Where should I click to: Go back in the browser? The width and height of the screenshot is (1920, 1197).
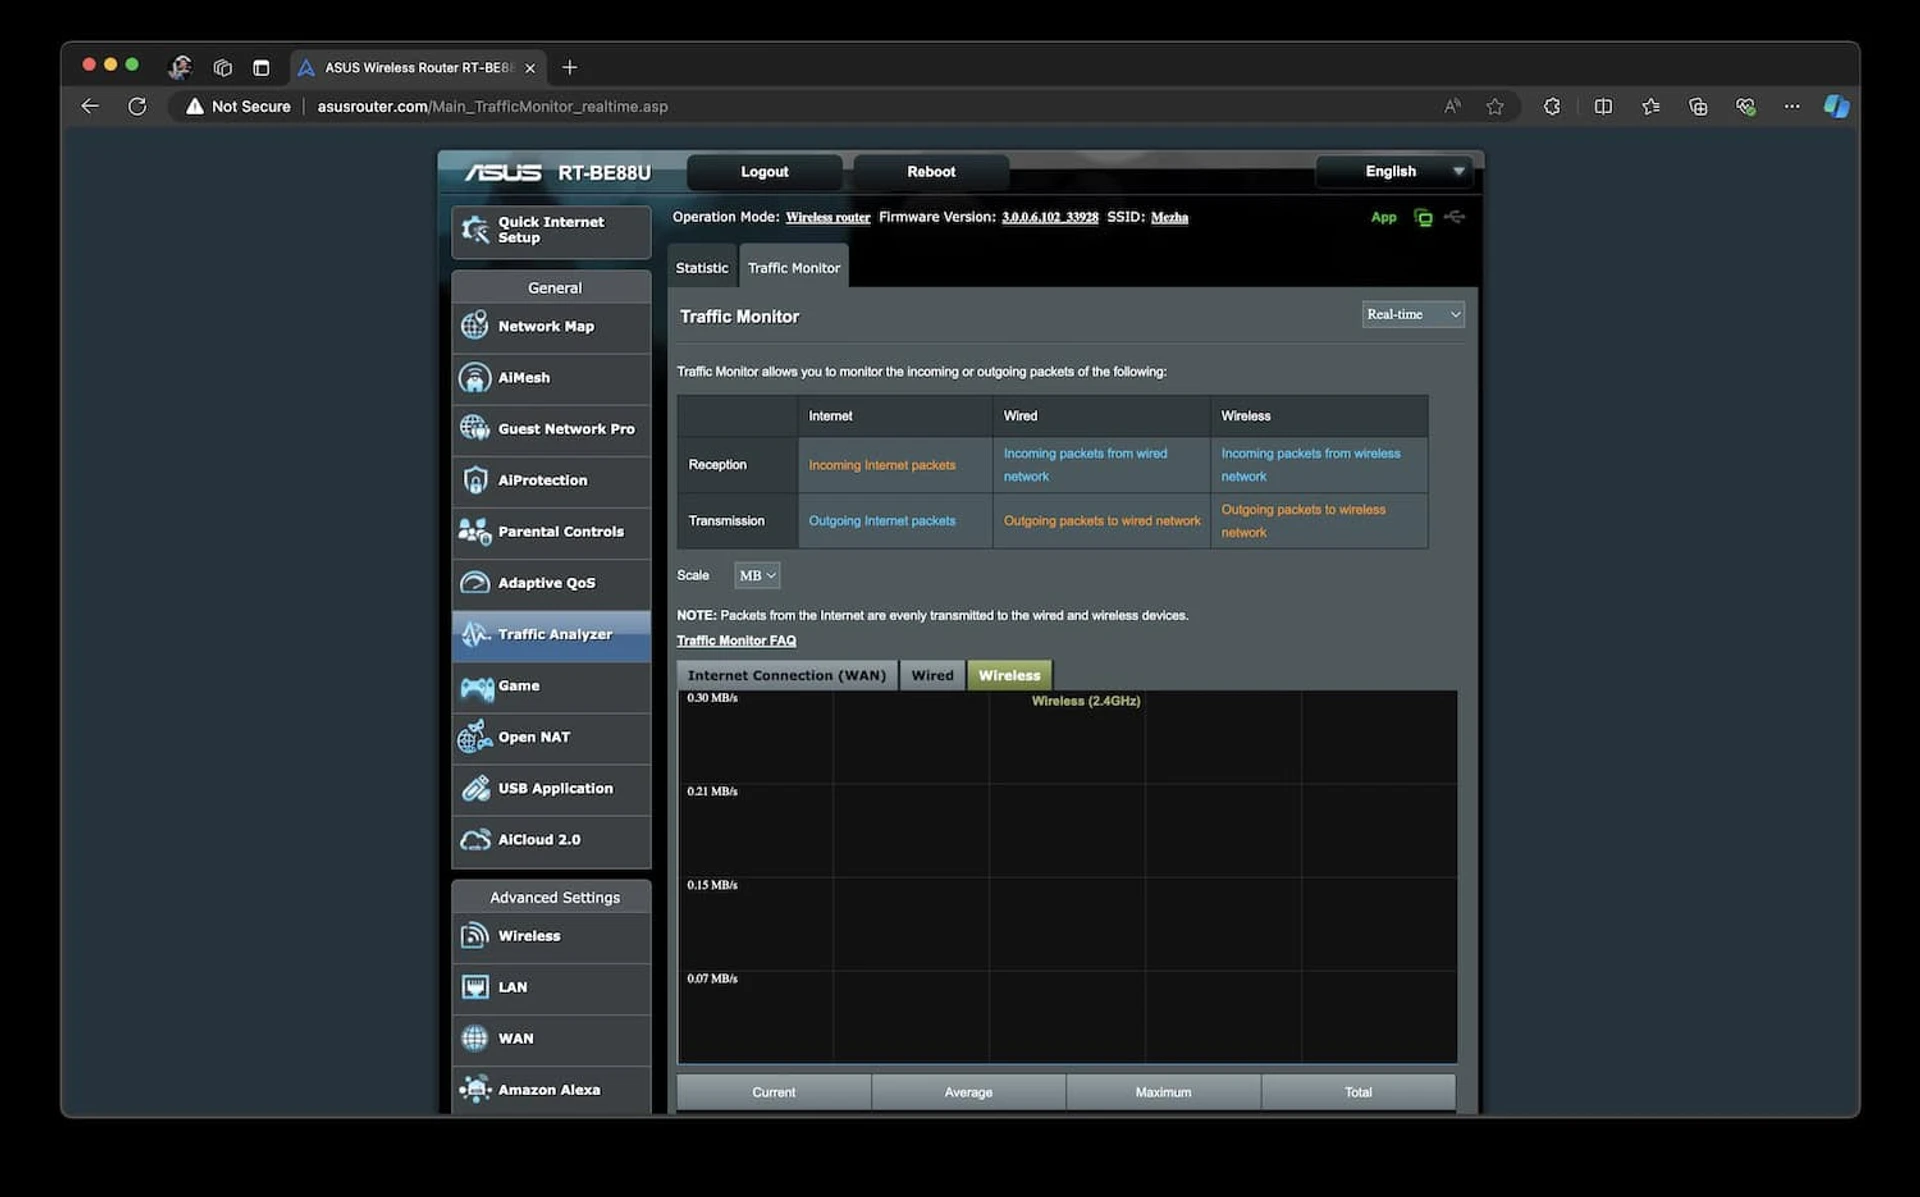click(90, 106)
